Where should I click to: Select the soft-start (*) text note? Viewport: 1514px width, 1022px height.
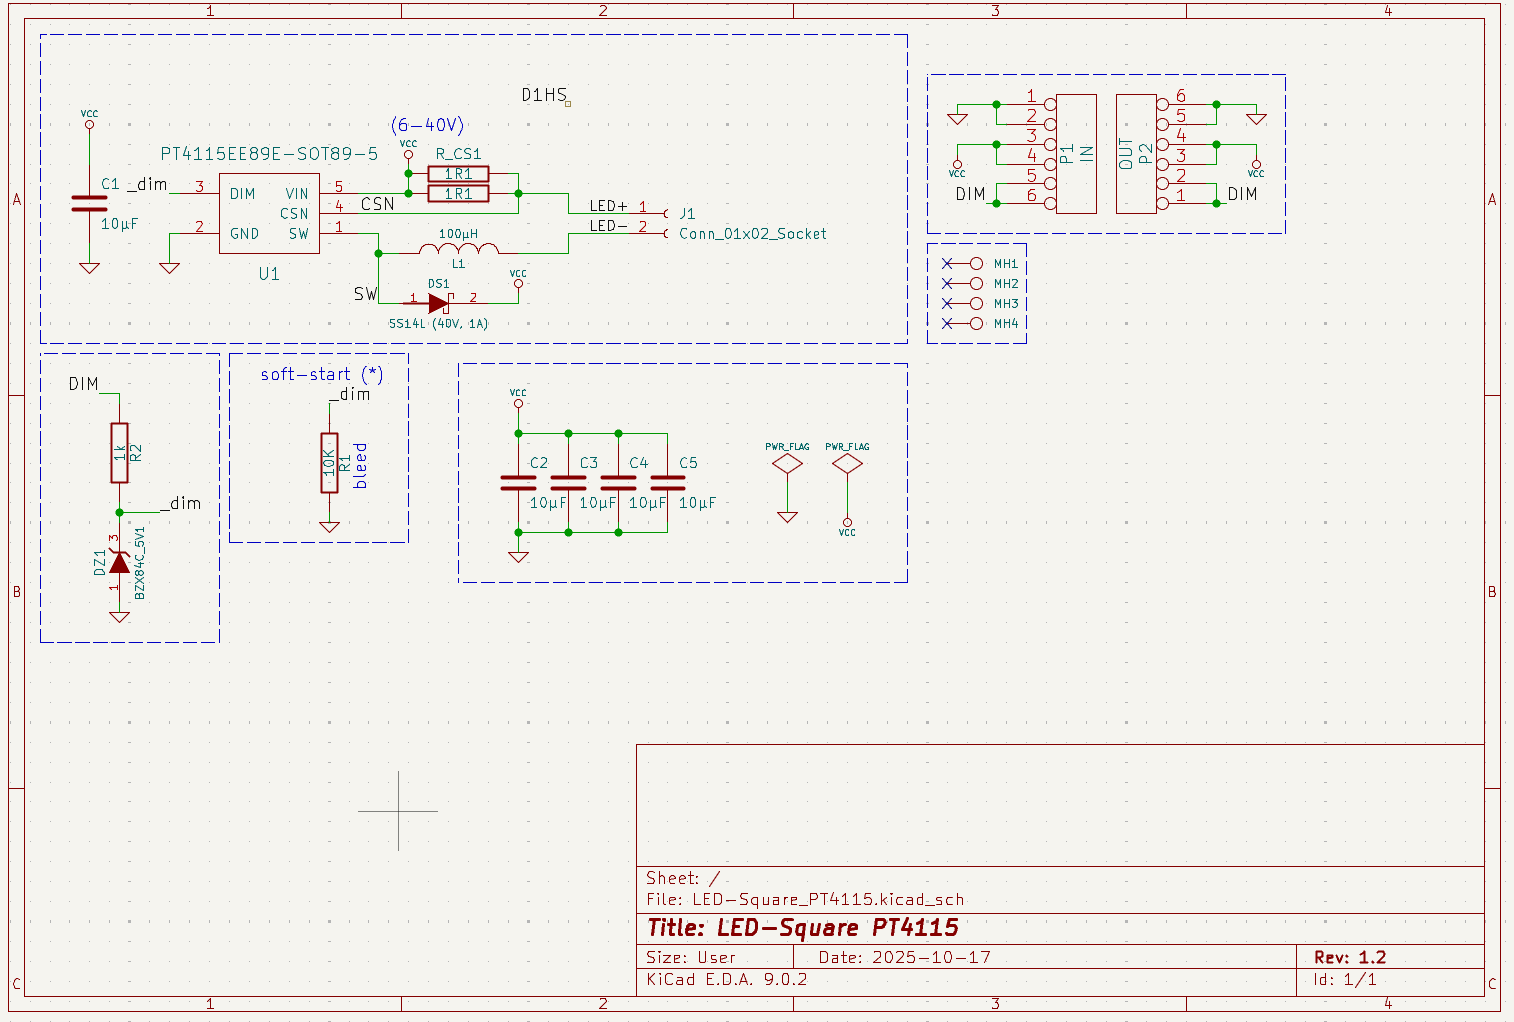click(321, 374)
